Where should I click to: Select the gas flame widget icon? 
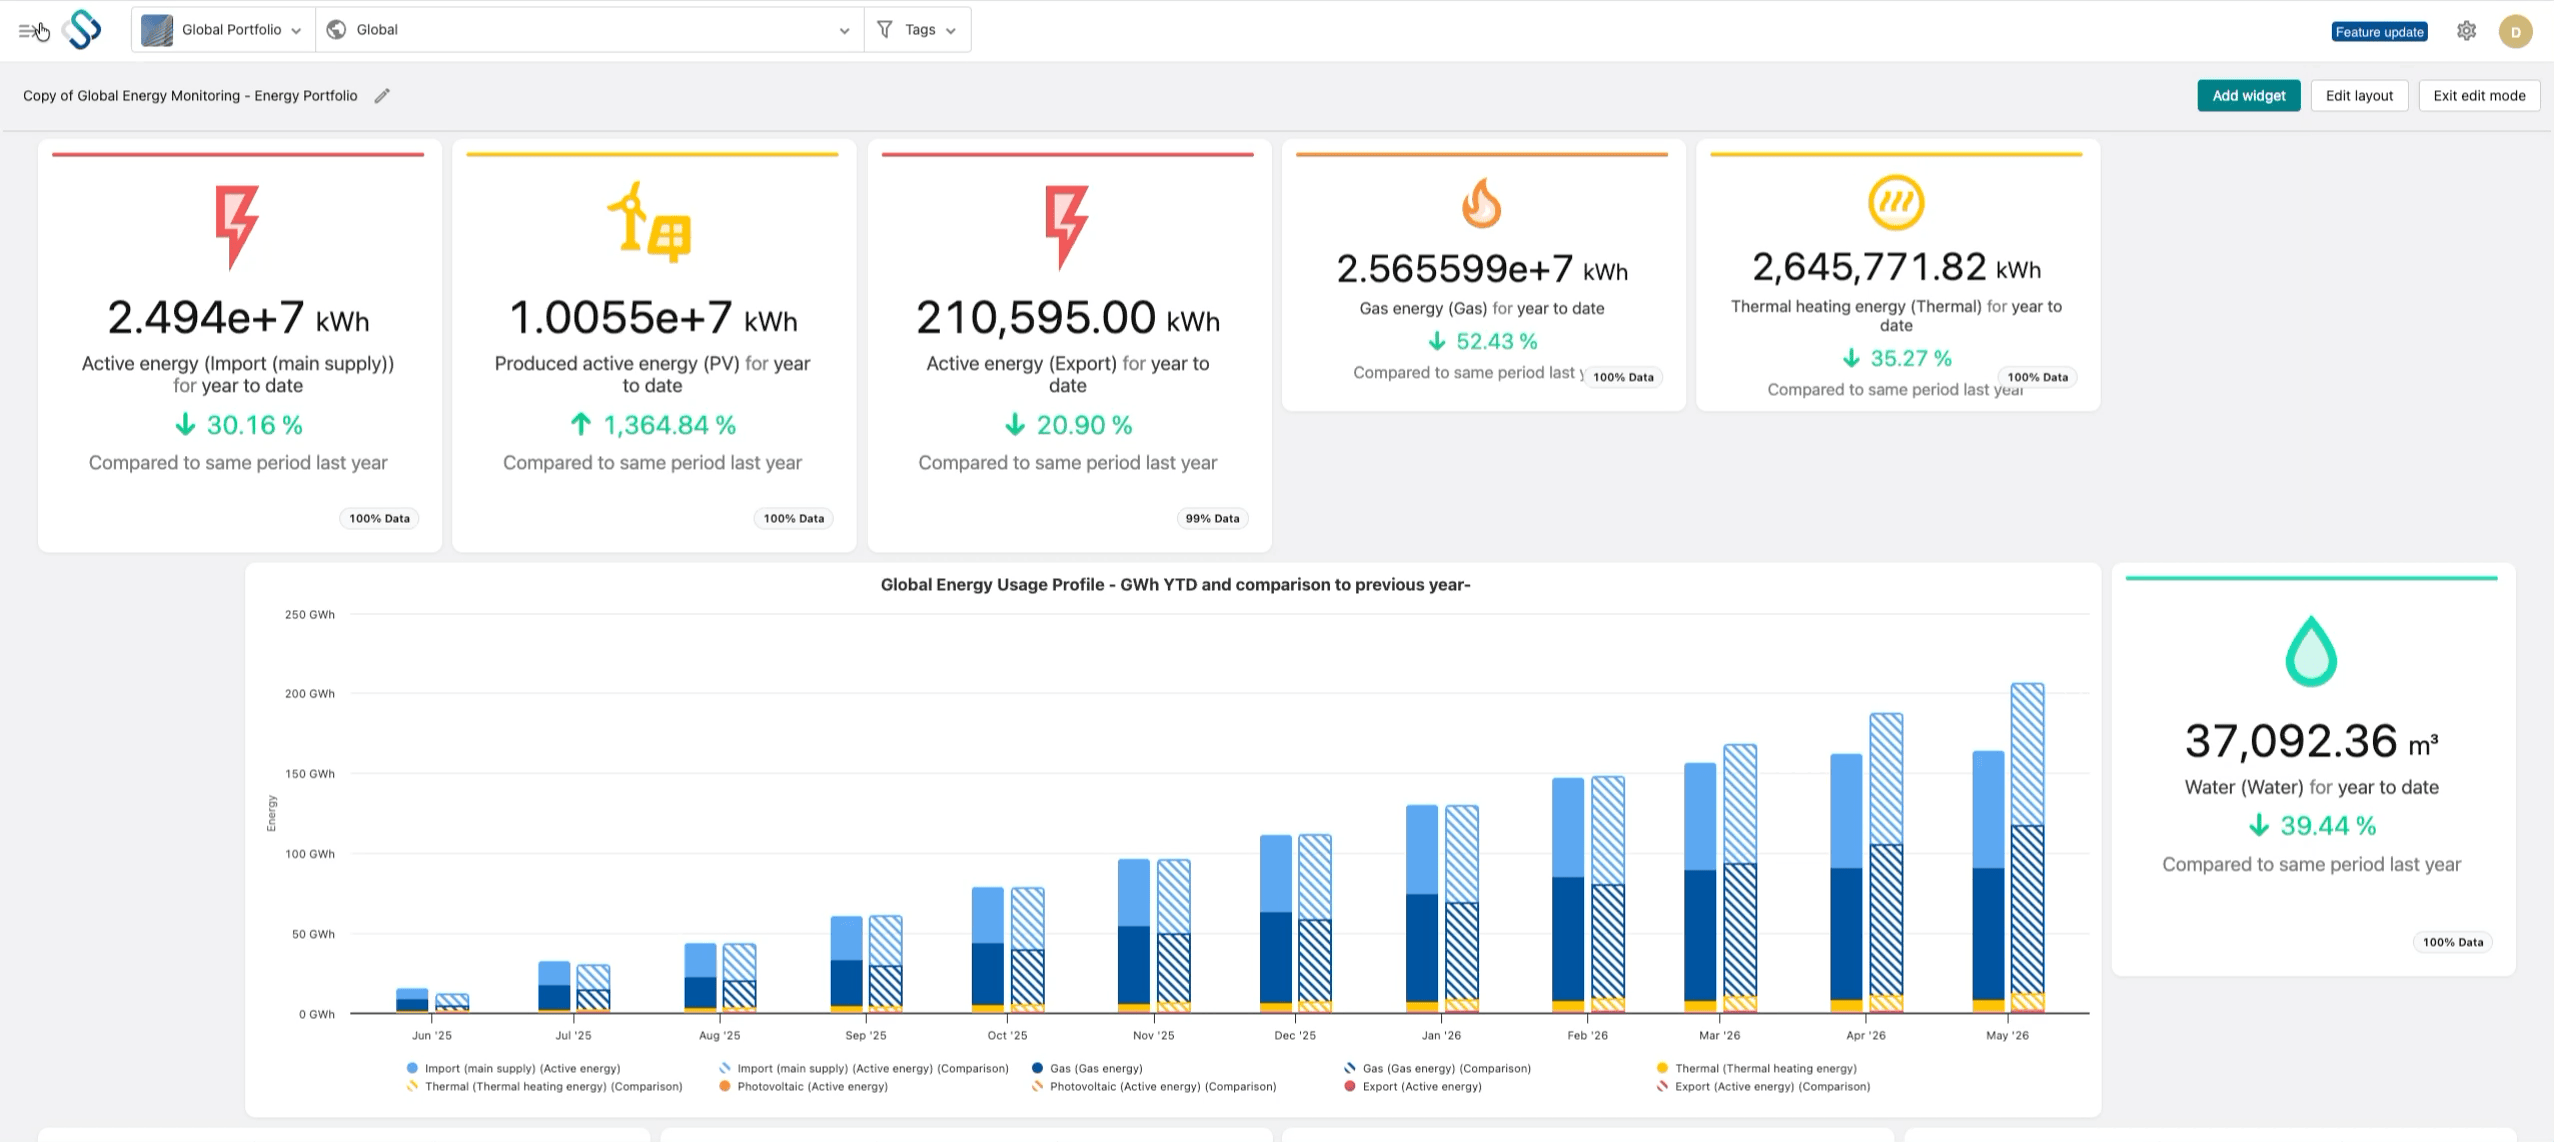click(1481, 203)
